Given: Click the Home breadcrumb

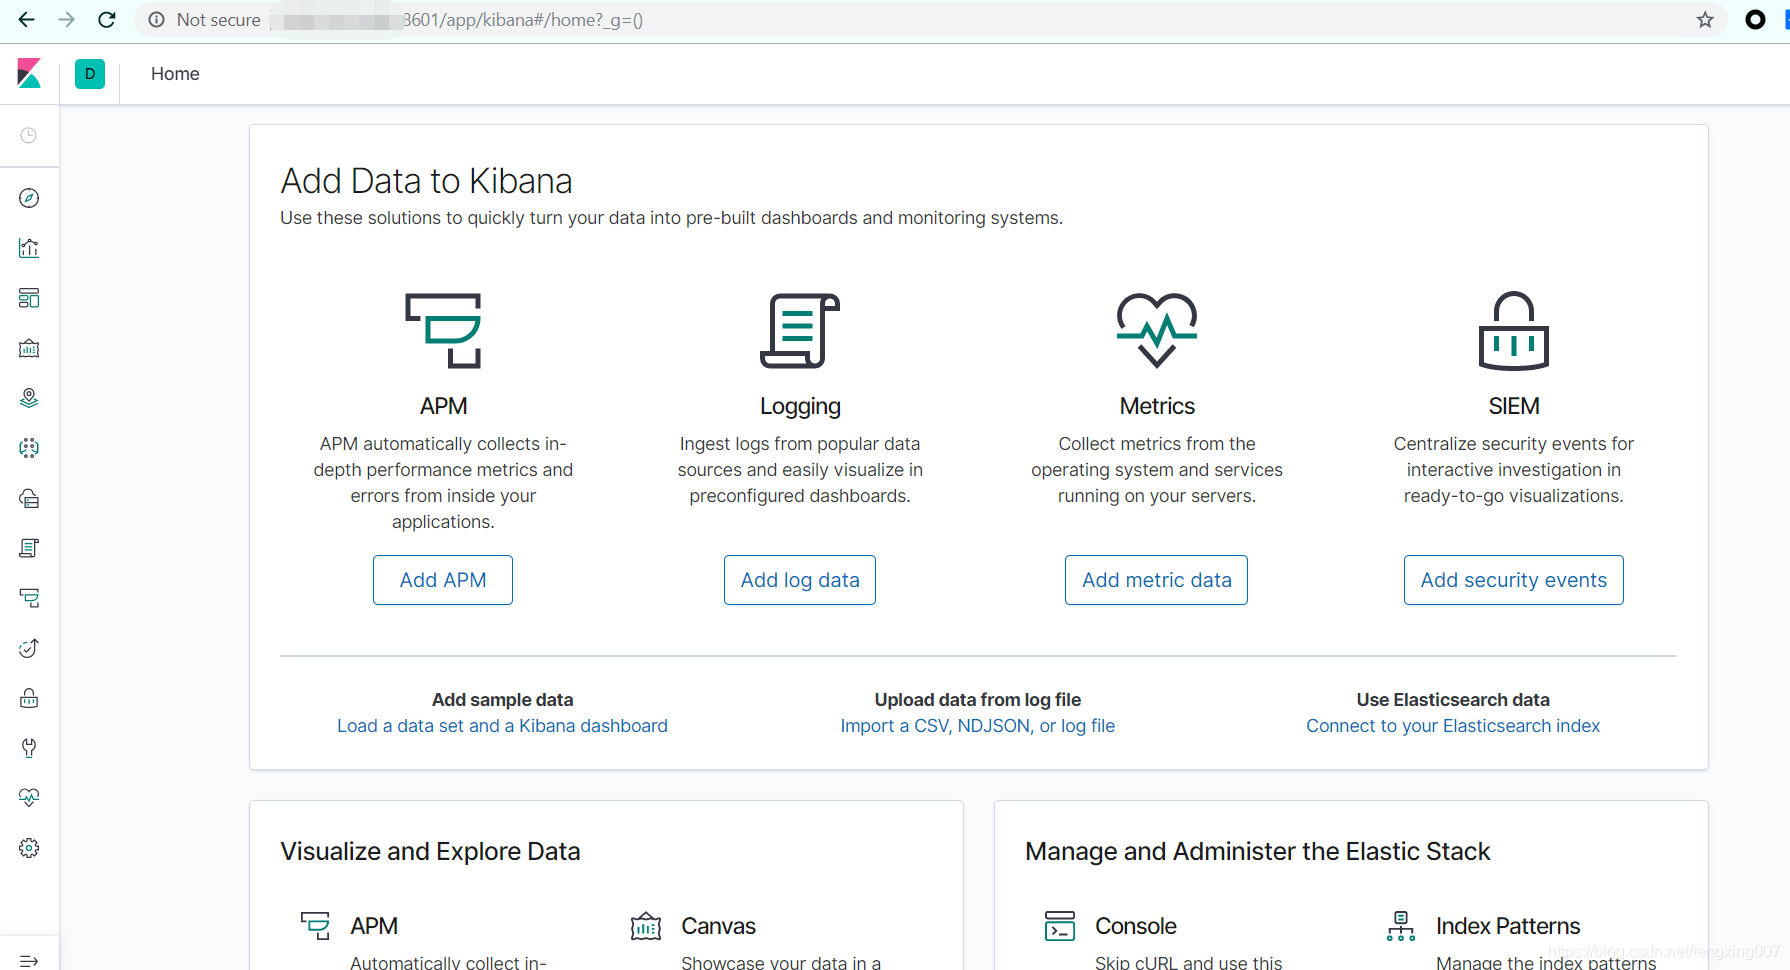Looking at the screenshot, I should click(x=175, y=74).
